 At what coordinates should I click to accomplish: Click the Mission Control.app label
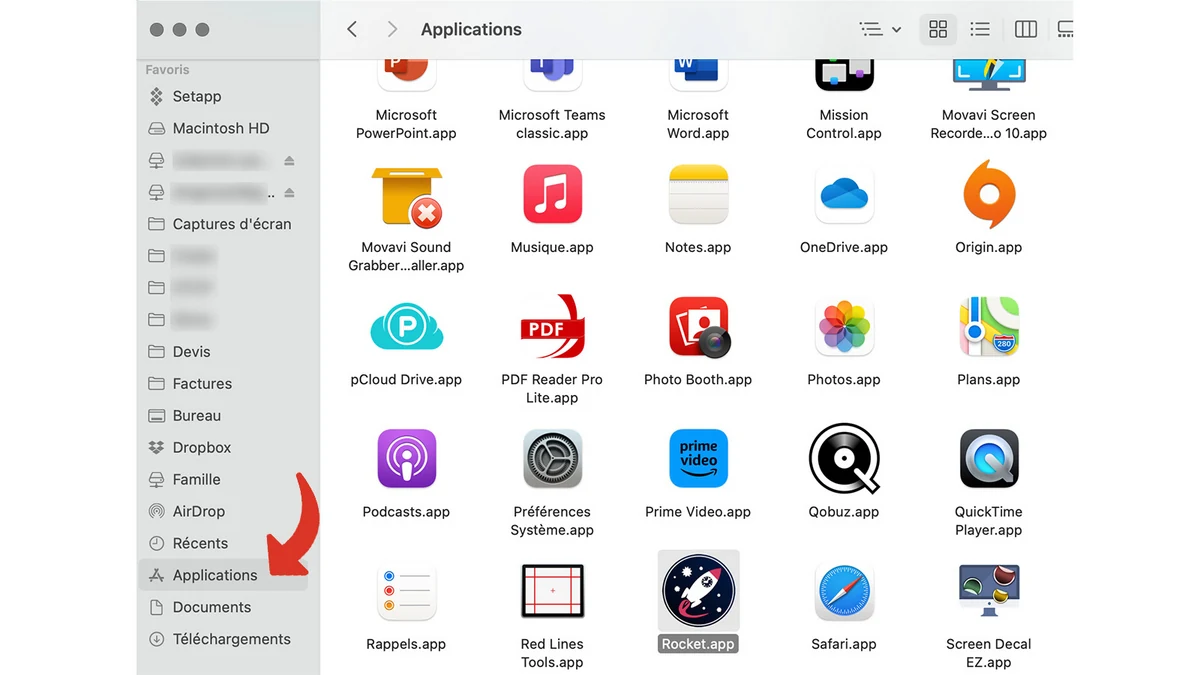[844, 124]
